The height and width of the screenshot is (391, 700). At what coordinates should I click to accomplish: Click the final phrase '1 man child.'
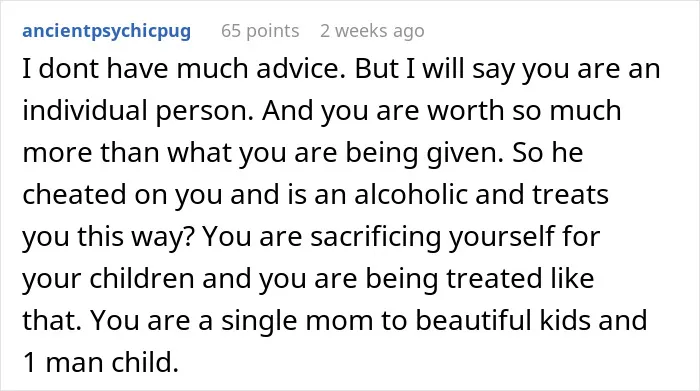pos(101,362)
